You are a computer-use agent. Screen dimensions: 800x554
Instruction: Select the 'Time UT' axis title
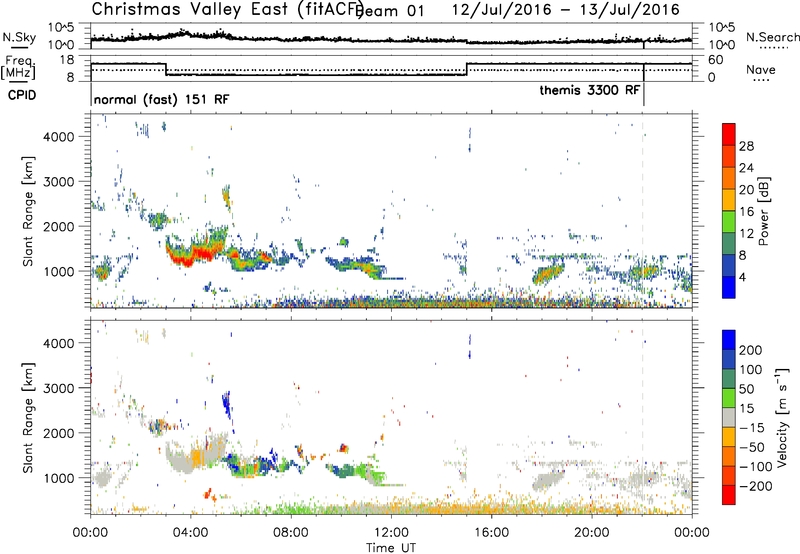point(391,547)
